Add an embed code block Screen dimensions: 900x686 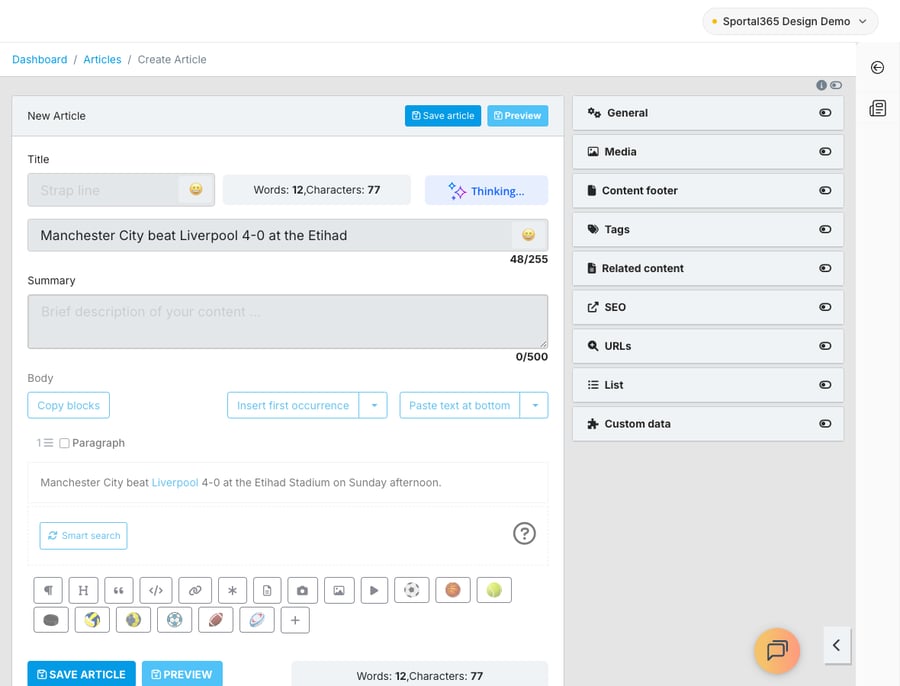[156, 590]
